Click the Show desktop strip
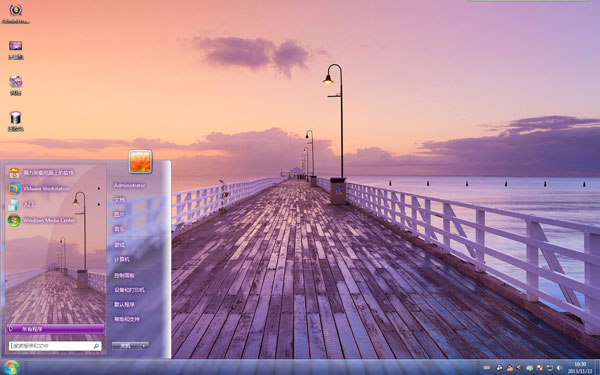The image size is (600, 375). (x=597, y=367)
